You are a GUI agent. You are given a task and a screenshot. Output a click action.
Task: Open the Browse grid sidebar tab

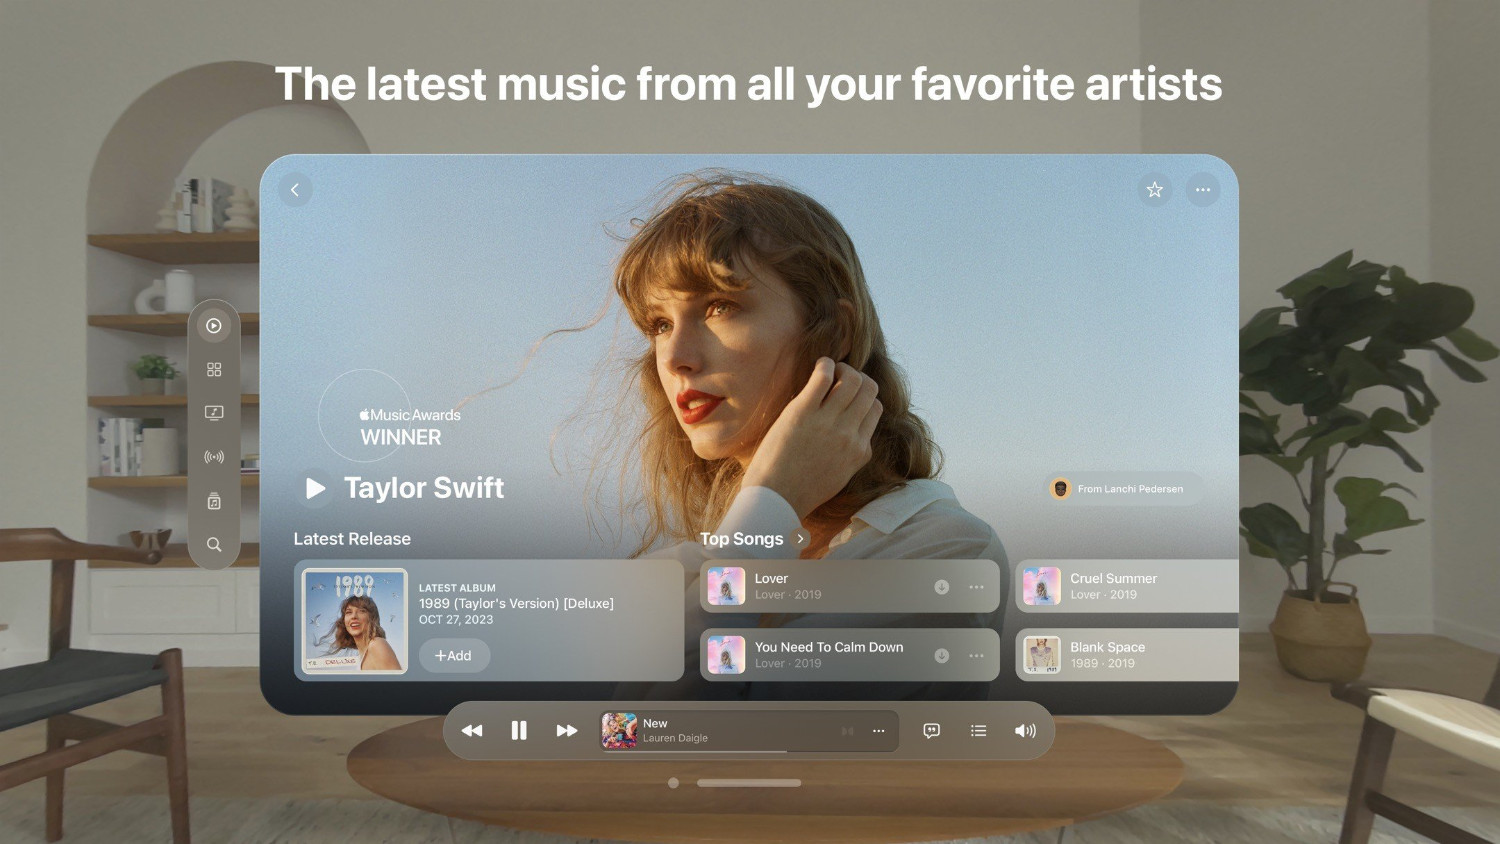click(x=214, y=369)
